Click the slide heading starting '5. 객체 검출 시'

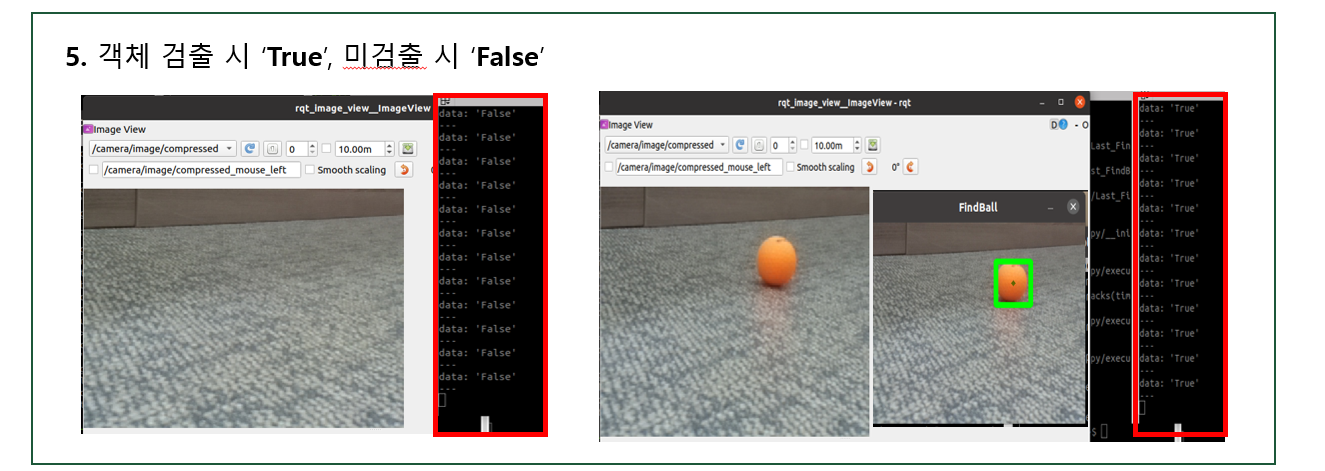click(x=304, y=57)
